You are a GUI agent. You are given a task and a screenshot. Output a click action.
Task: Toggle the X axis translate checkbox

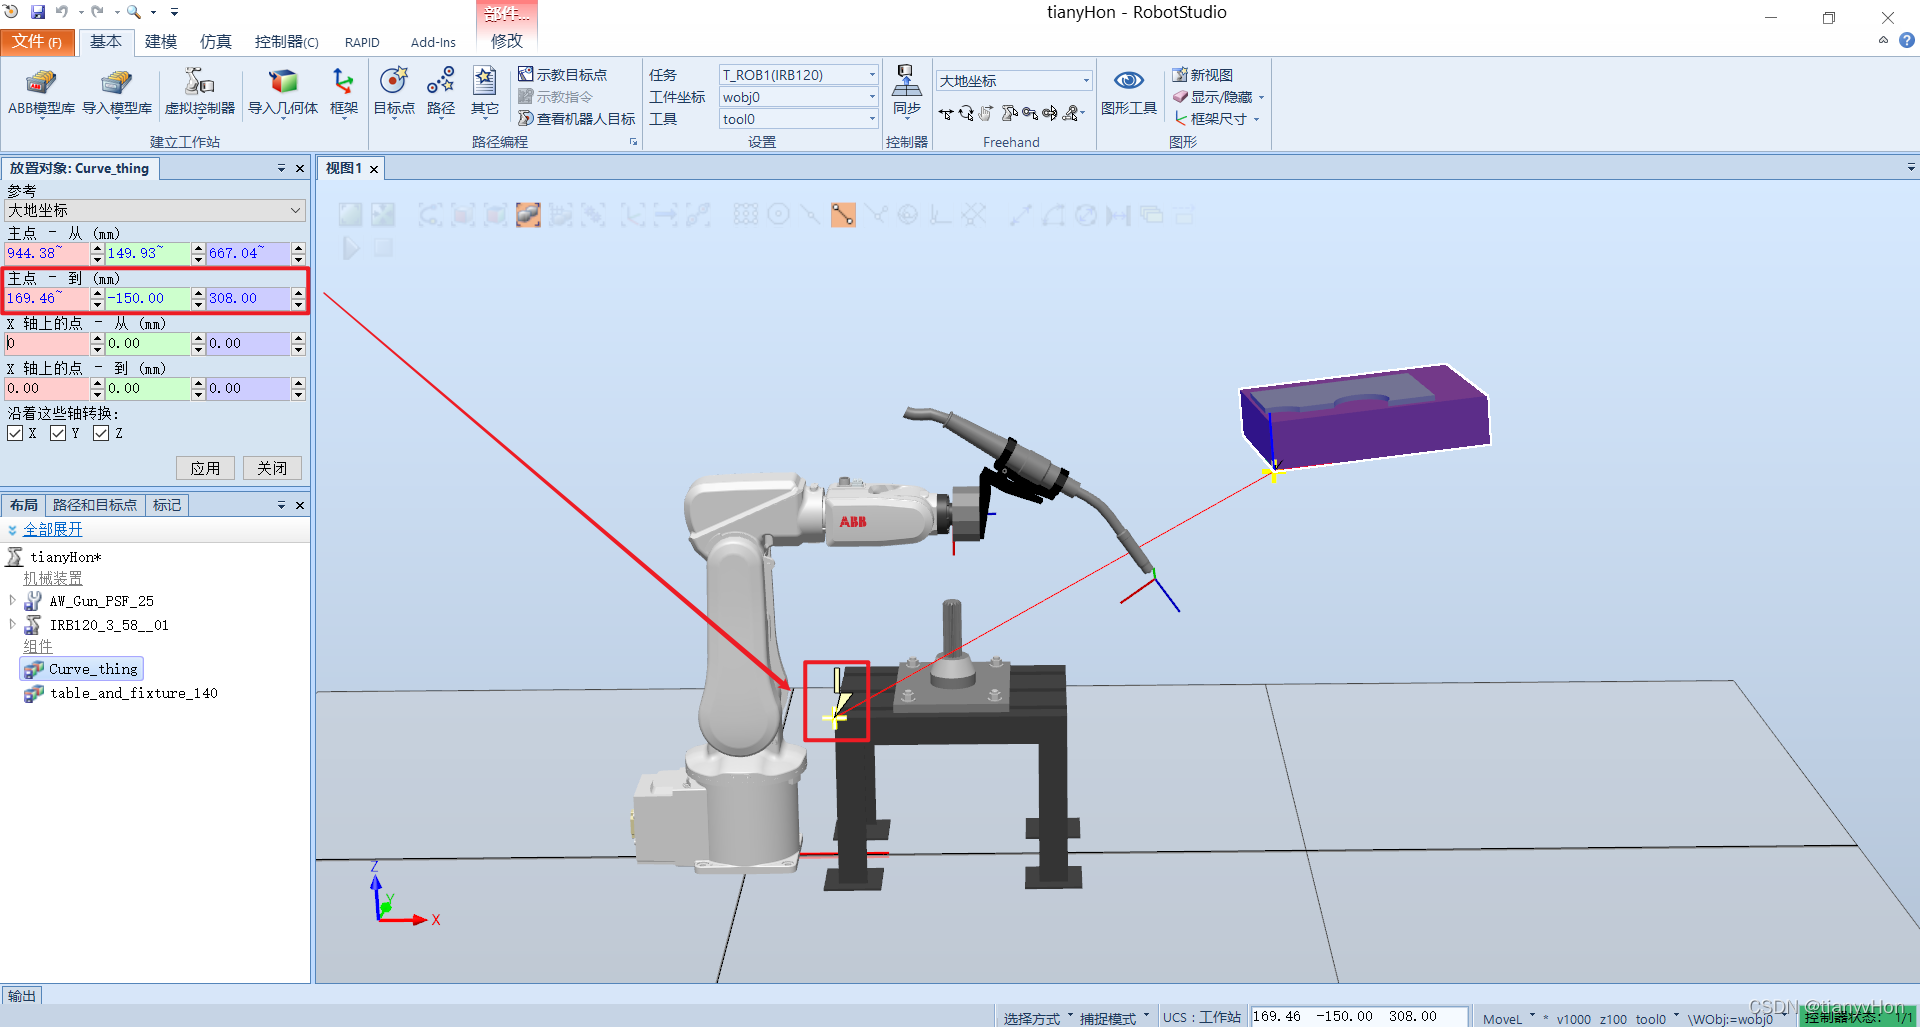(15, 433)
